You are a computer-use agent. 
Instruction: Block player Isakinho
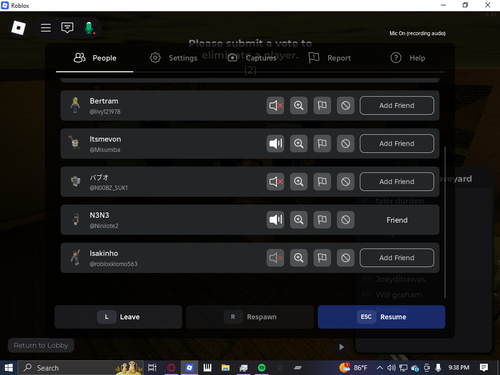[345, 258]
